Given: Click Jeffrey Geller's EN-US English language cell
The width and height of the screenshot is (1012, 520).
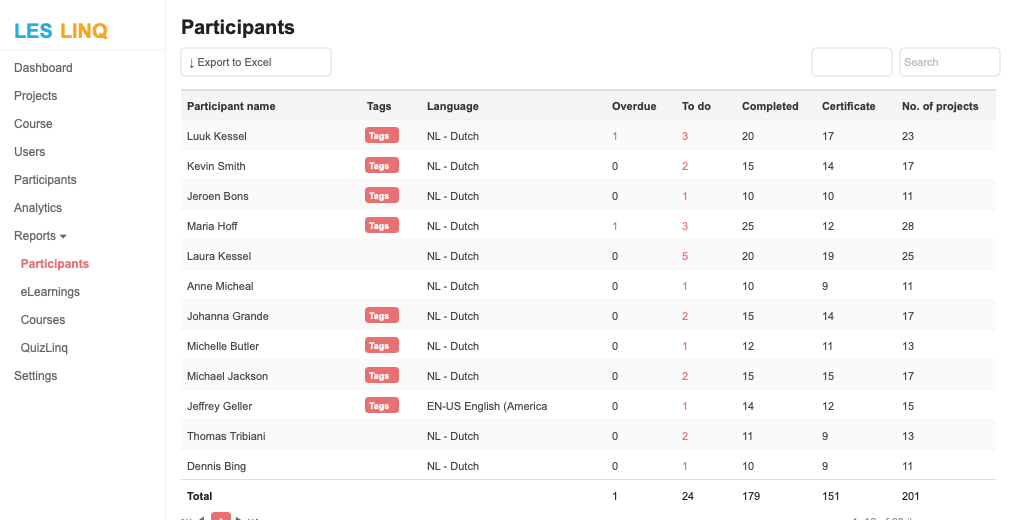Looking at the screenshot, I should tap(487, 406).
